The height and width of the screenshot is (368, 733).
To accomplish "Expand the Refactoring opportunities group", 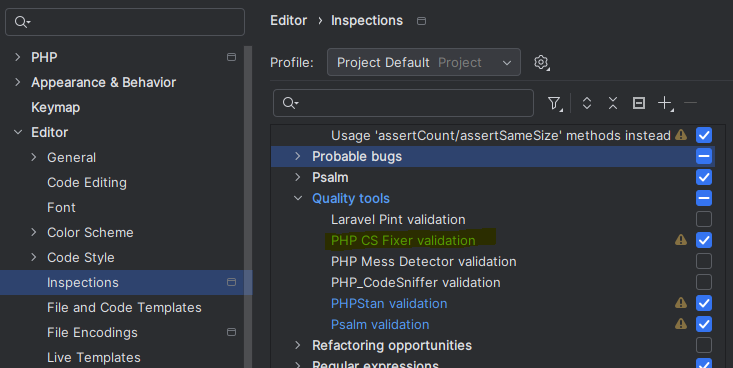I will 298,345.
